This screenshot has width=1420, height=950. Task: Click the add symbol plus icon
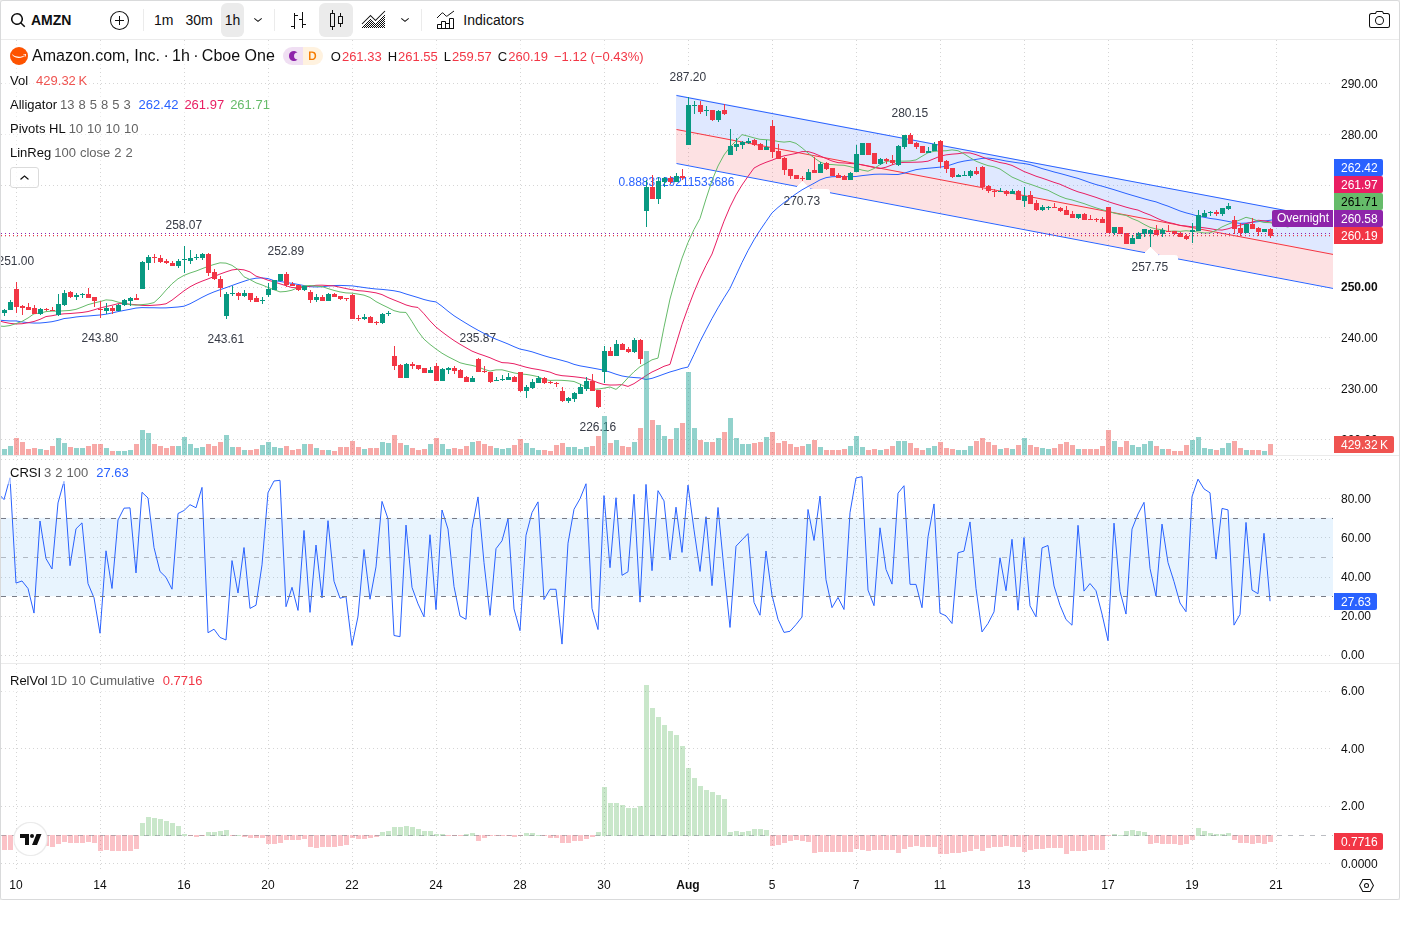[119, 20]
